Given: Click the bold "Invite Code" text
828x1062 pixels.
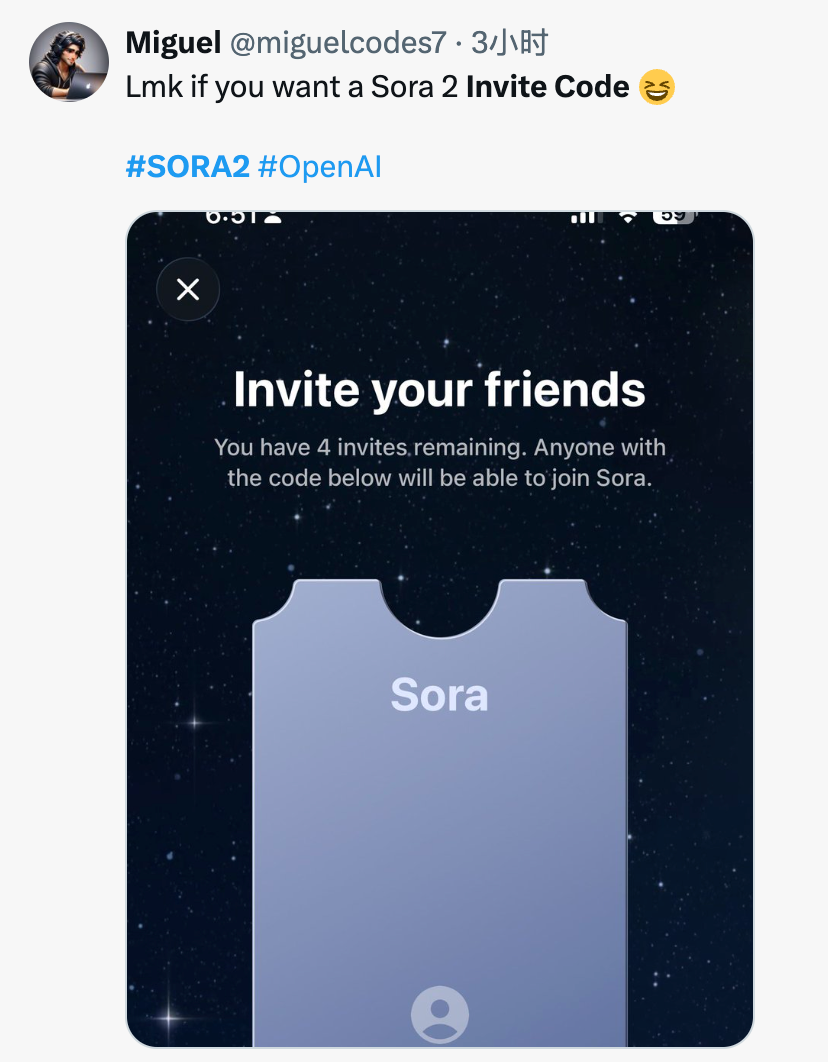Looking at the screenshot, I should pyautogui.click(x=547, y=88).
